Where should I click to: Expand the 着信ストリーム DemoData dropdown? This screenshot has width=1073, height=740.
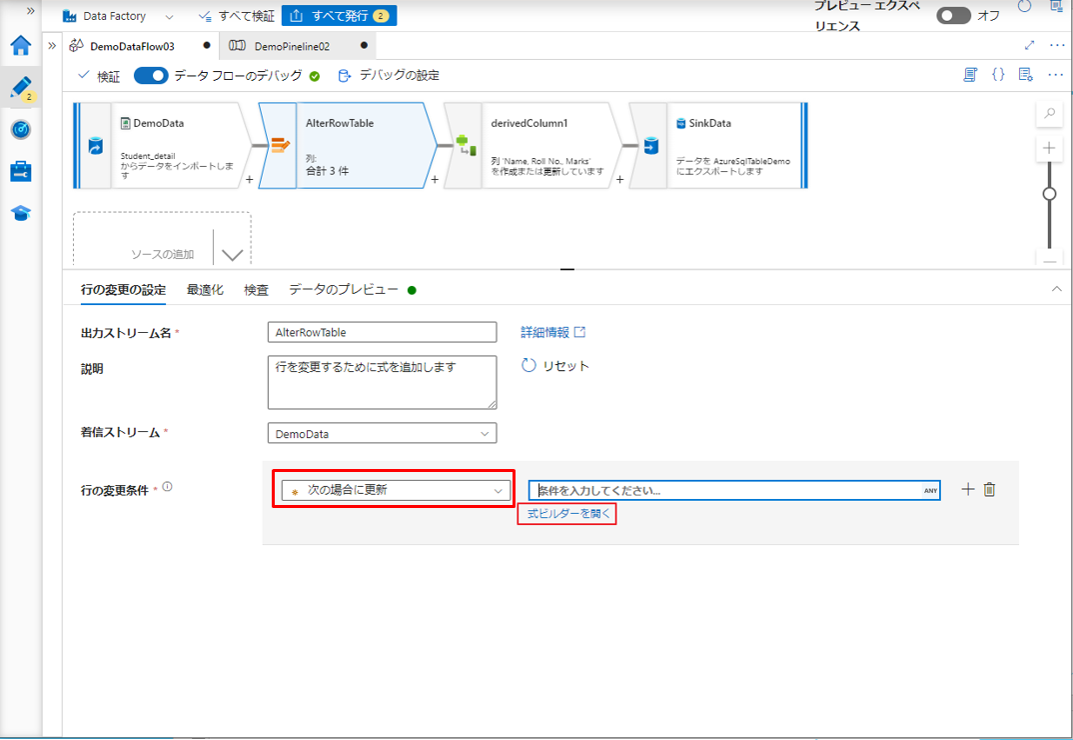pos(382,434)
